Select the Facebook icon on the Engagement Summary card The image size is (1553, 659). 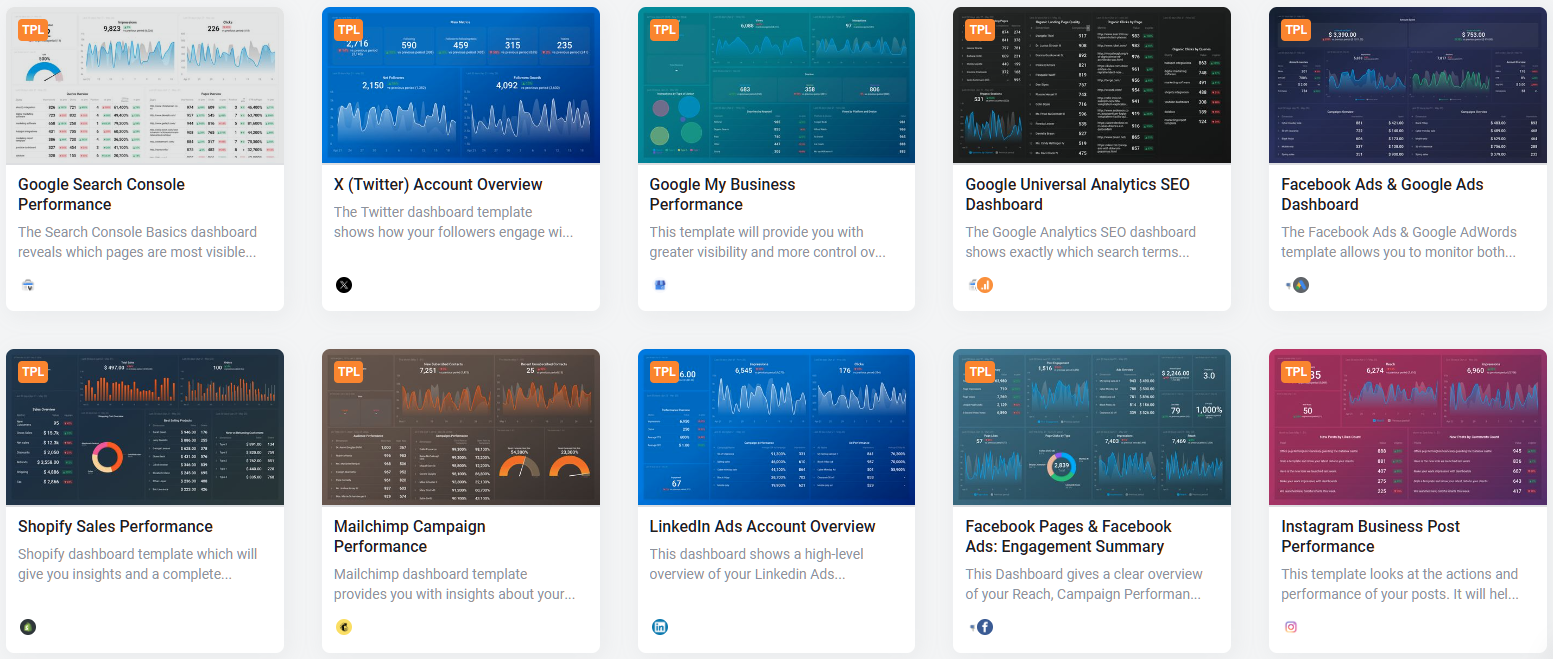[984, 627]
